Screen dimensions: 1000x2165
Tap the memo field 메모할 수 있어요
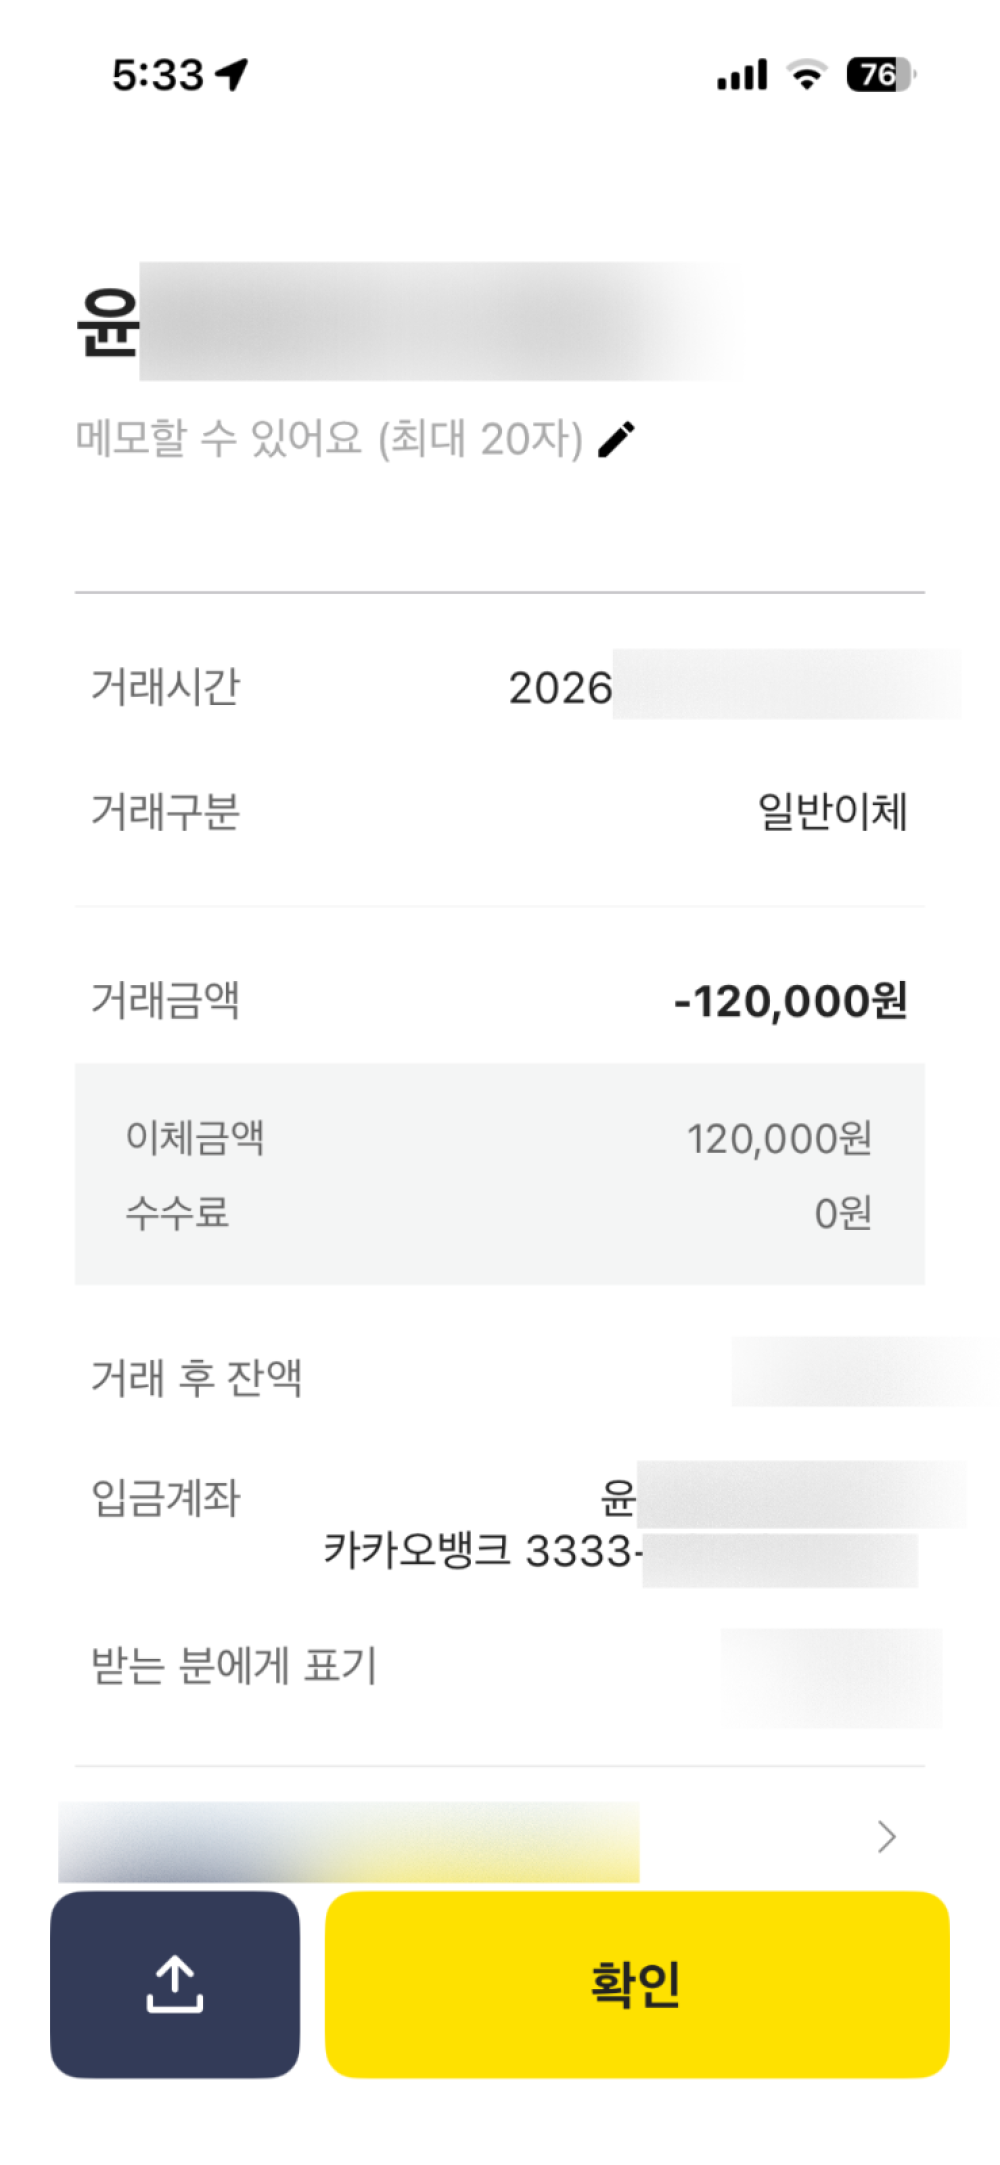point(330,439)
